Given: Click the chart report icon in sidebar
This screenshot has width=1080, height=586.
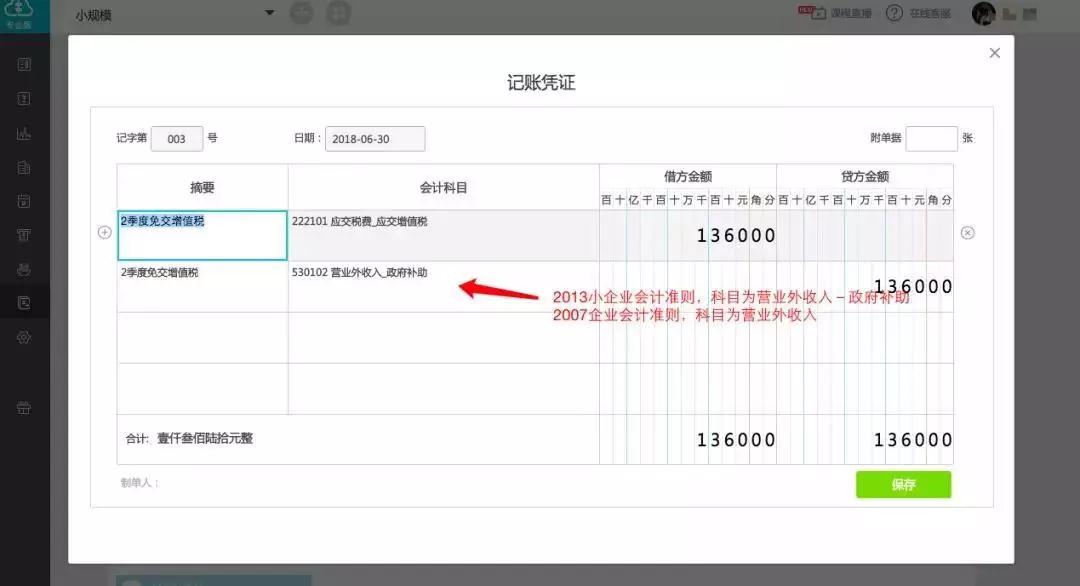Looking at the screenshot, I should pyautogui.click(x=24, y=134).
